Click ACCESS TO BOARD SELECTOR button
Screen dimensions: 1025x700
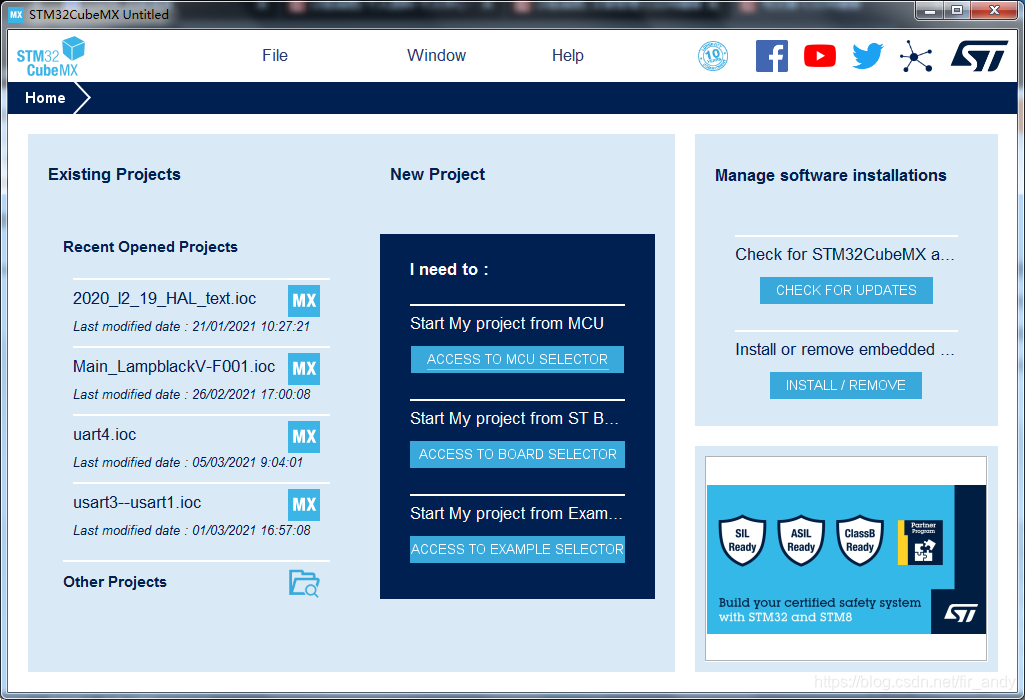[x=517, y=454]
